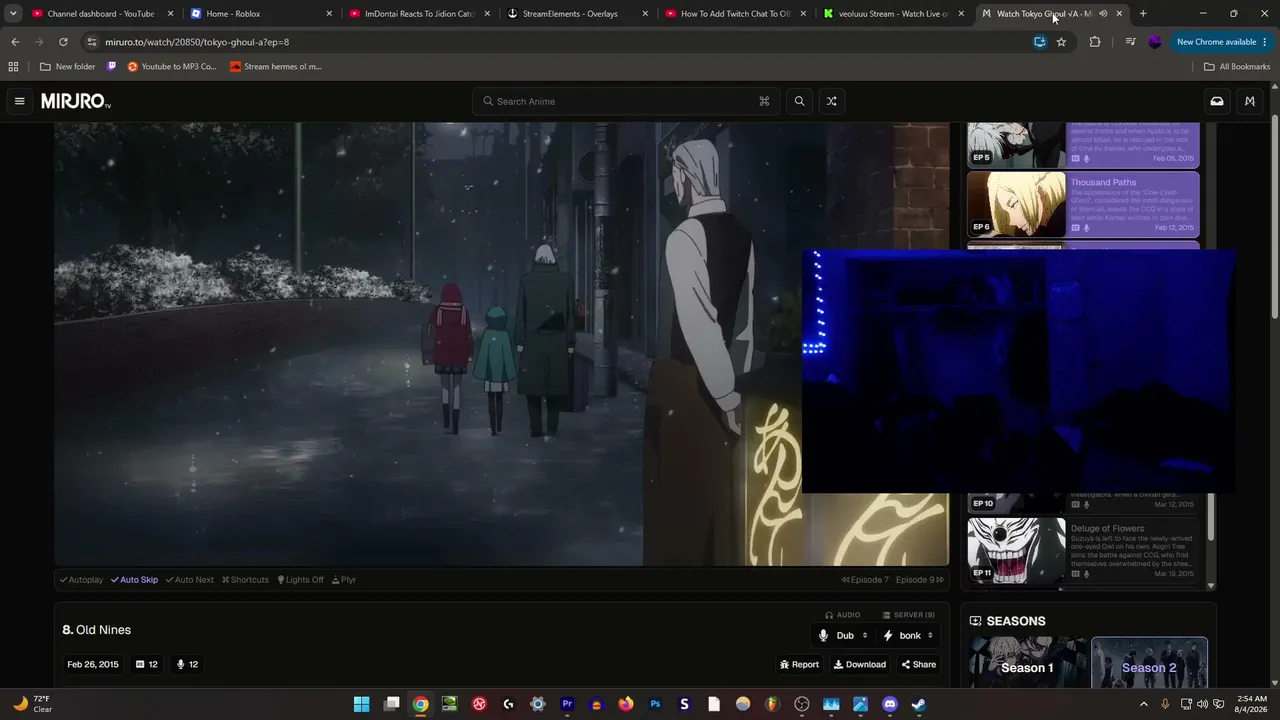The height and width of the screenshot is (720, 1280).
Task: Close the veoluuu Stream tab
Action: (961, 14)
